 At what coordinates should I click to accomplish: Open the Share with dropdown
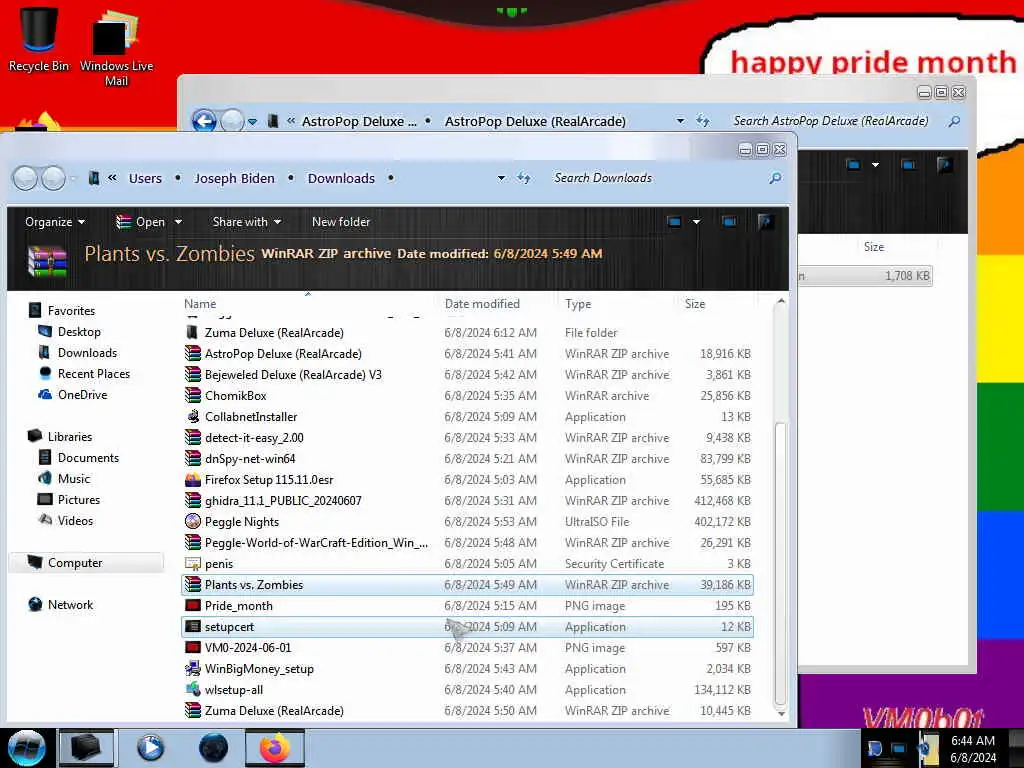click(x=247, y=222)
